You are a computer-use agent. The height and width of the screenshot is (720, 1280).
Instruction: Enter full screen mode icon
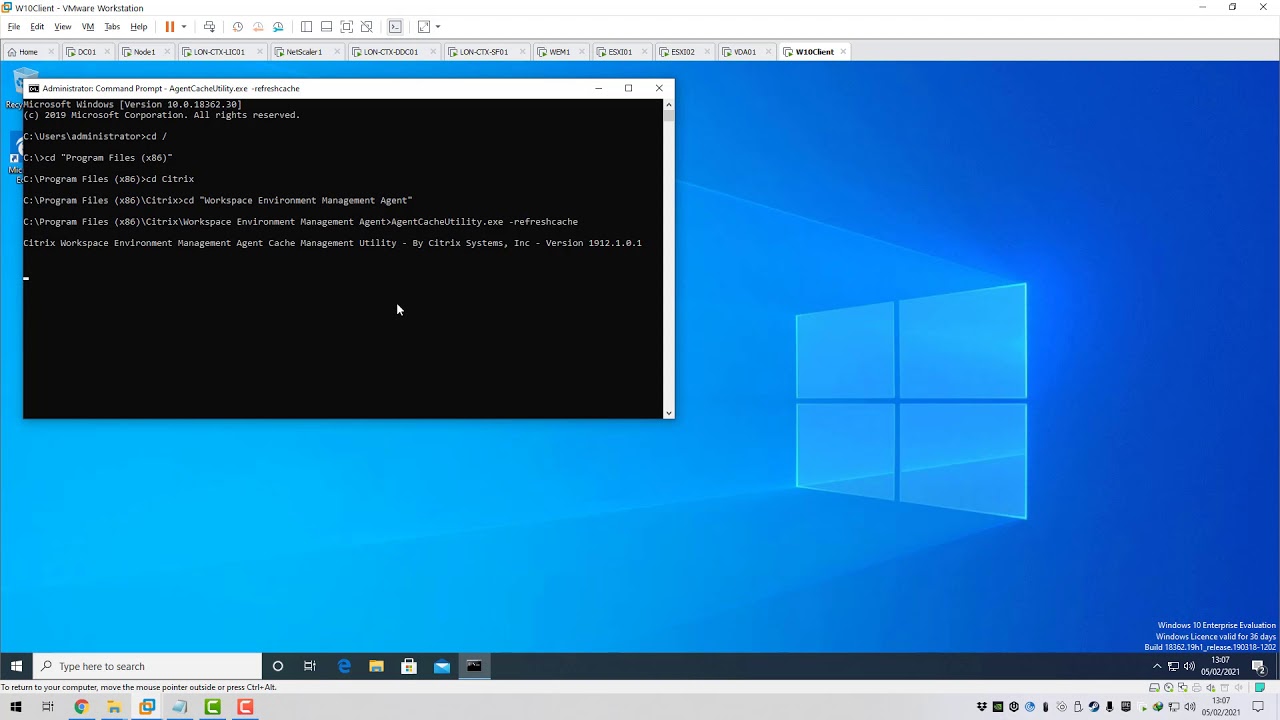click(346, 27)
